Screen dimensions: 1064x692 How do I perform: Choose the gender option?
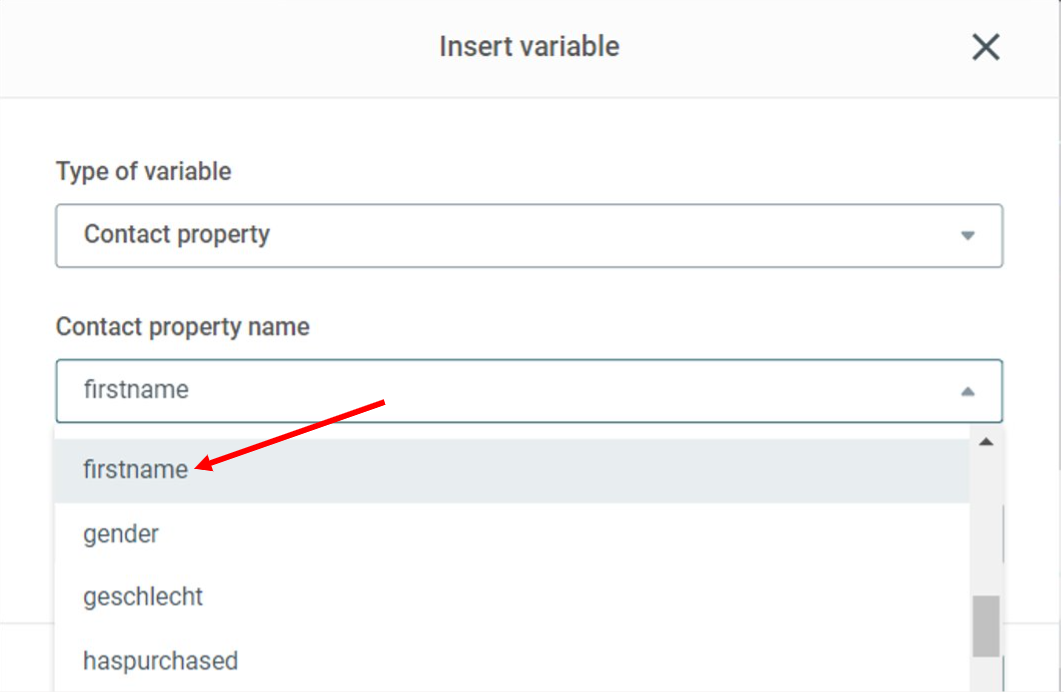[121, 535]
